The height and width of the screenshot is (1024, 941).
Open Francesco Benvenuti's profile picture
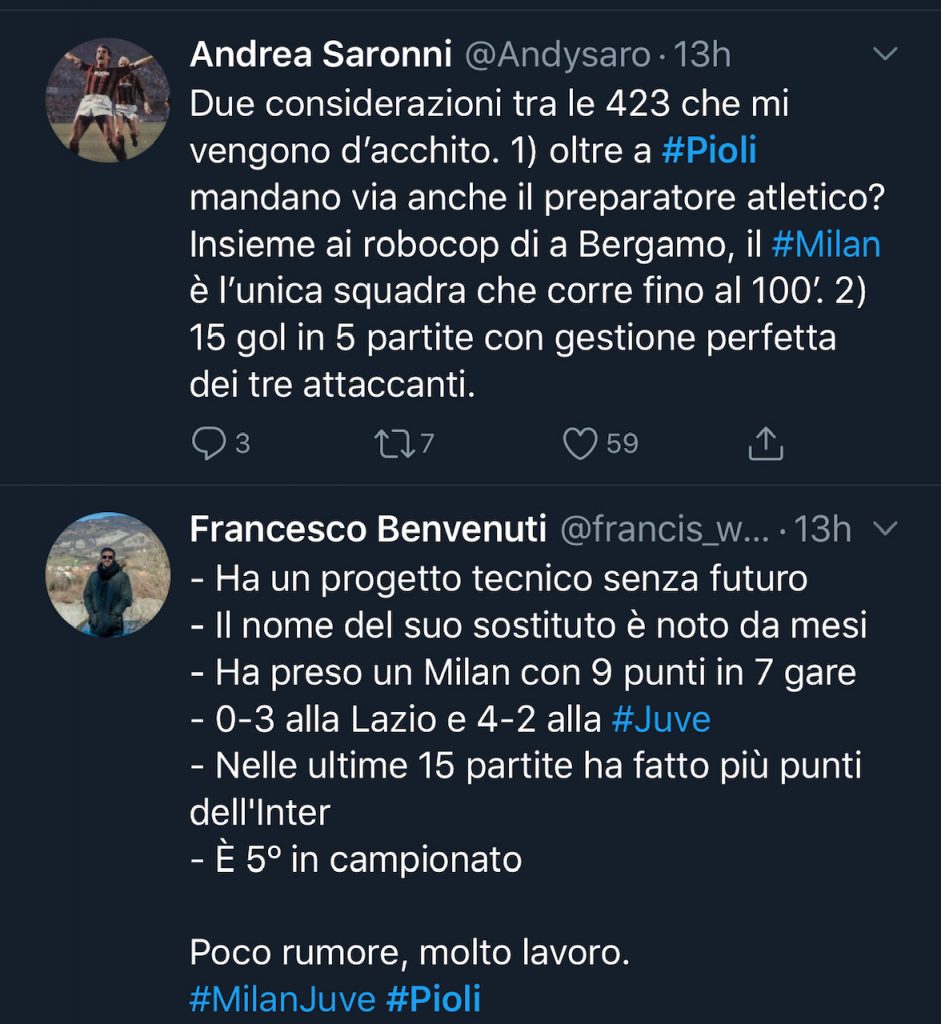point(108,575)
